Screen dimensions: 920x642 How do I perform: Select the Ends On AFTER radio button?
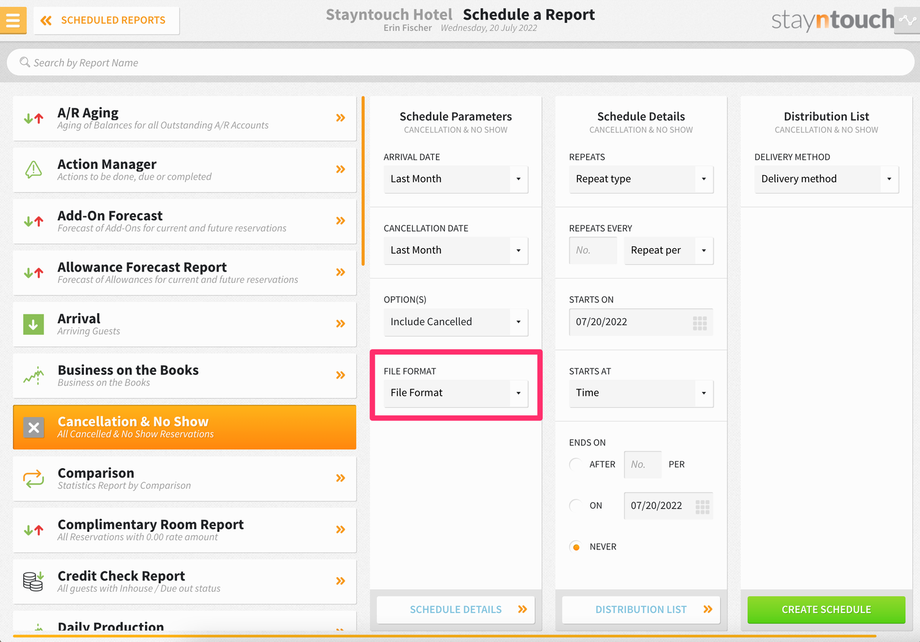tap(576, 465)
